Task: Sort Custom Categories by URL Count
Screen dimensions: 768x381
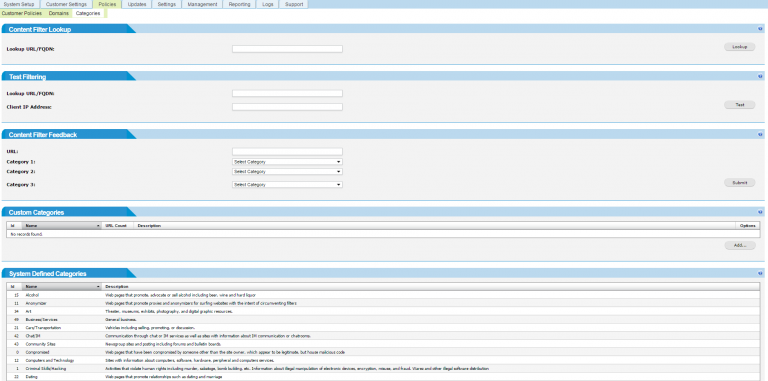Action: tap(118, 226)
